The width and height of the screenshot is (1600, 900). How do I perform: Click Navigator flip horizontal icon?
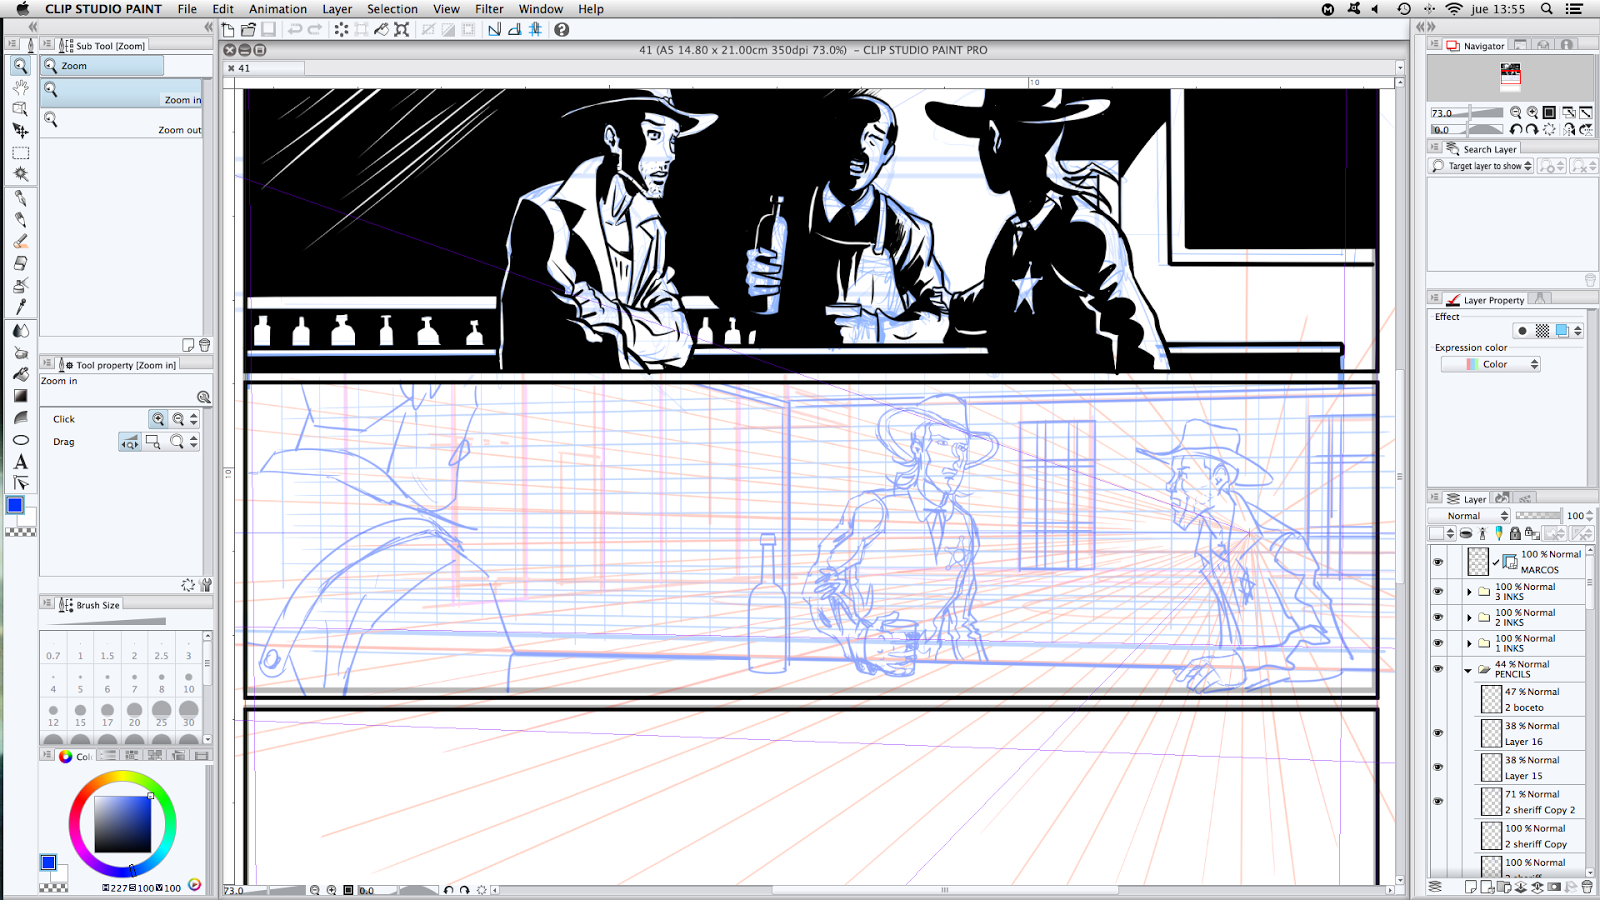click(x=1569, y=130)
